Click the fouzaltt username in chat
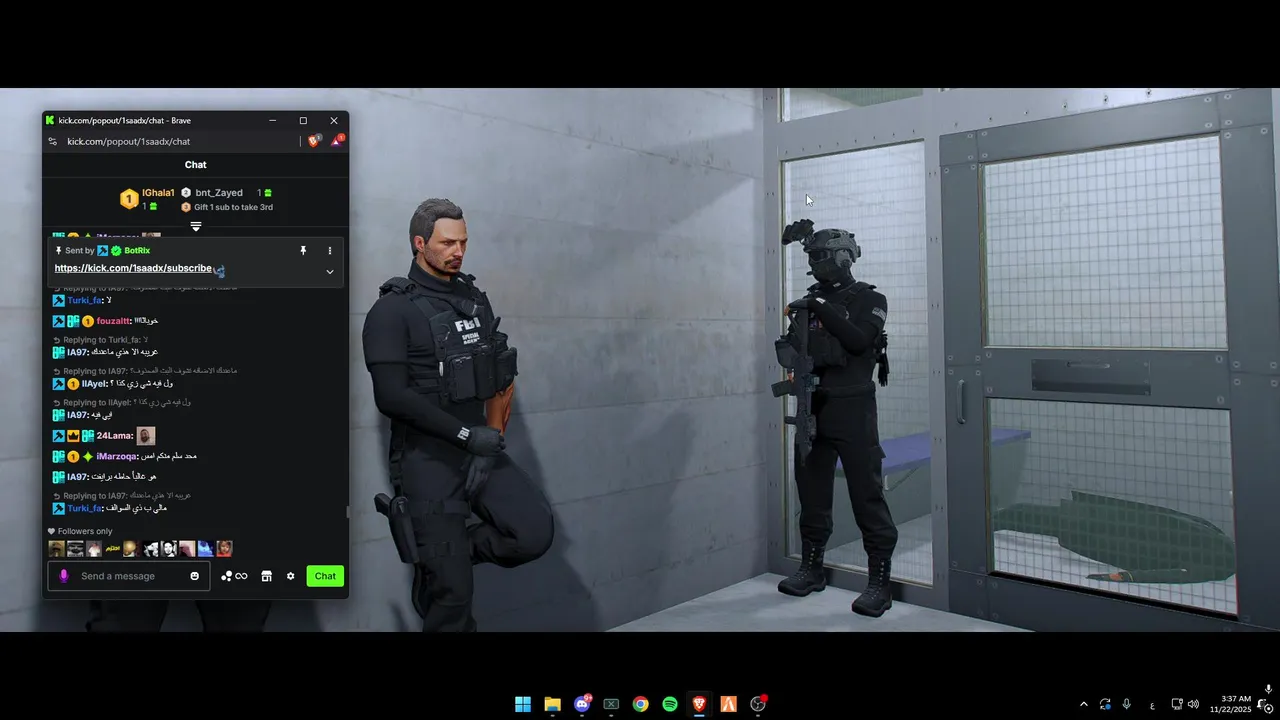Viewport: 1280px width, 720px height. 113,321
